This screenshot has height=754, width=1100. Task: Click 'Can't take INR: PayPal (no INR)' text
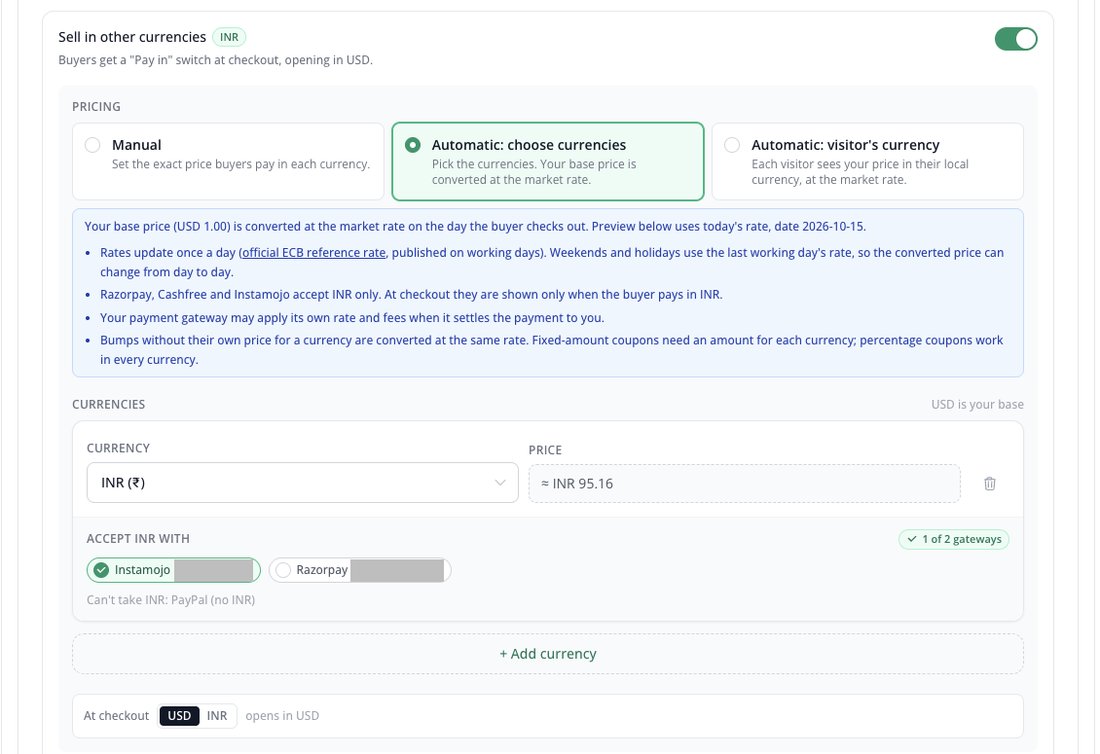click(x=170, y=600)
